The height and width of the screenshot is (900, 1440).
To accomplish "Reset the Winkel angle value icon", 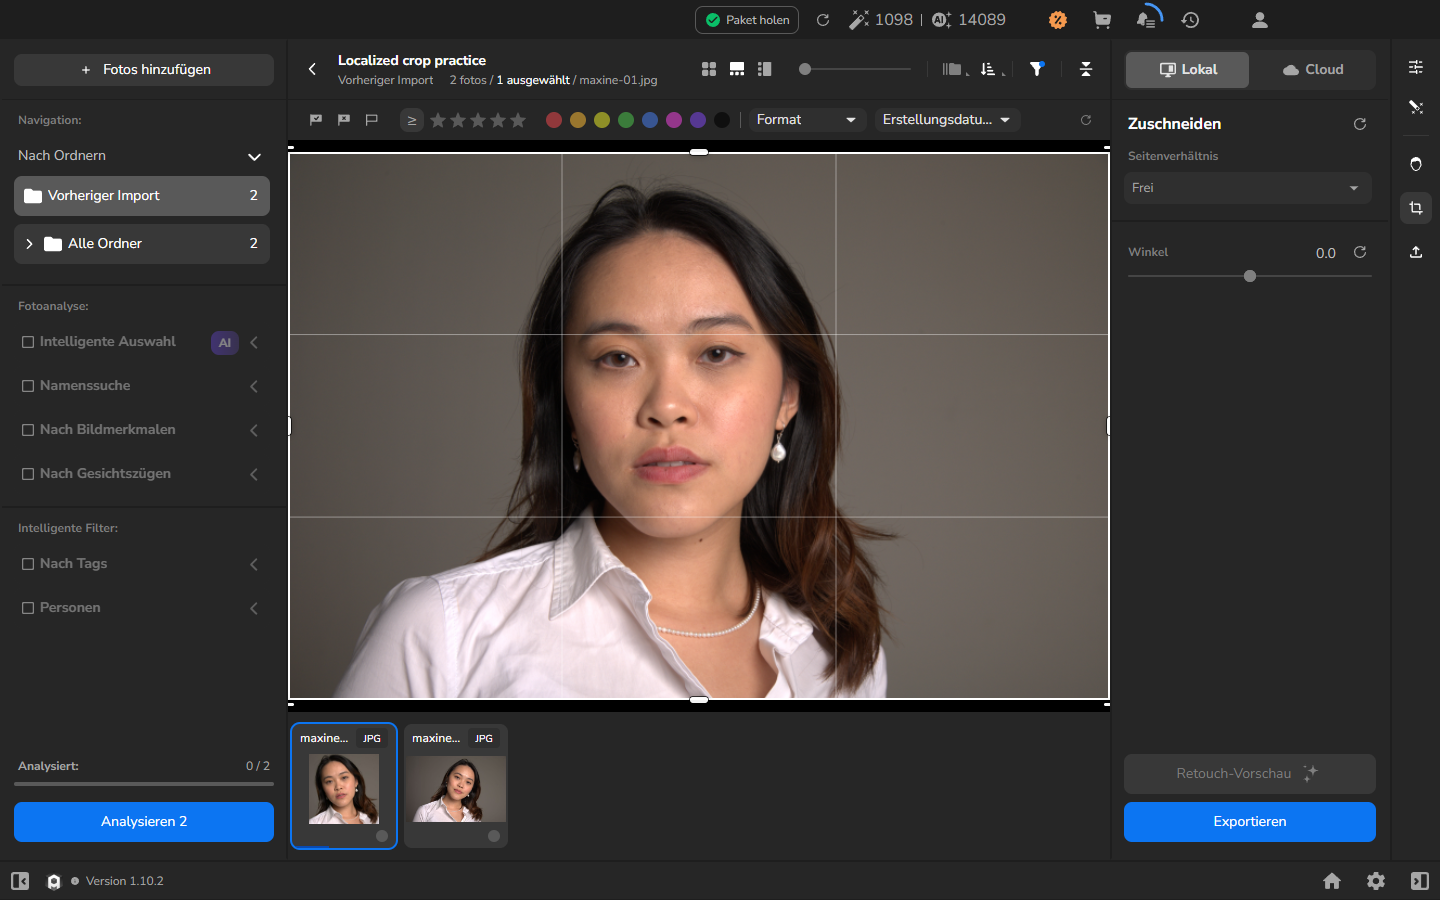I will 1360,252.
